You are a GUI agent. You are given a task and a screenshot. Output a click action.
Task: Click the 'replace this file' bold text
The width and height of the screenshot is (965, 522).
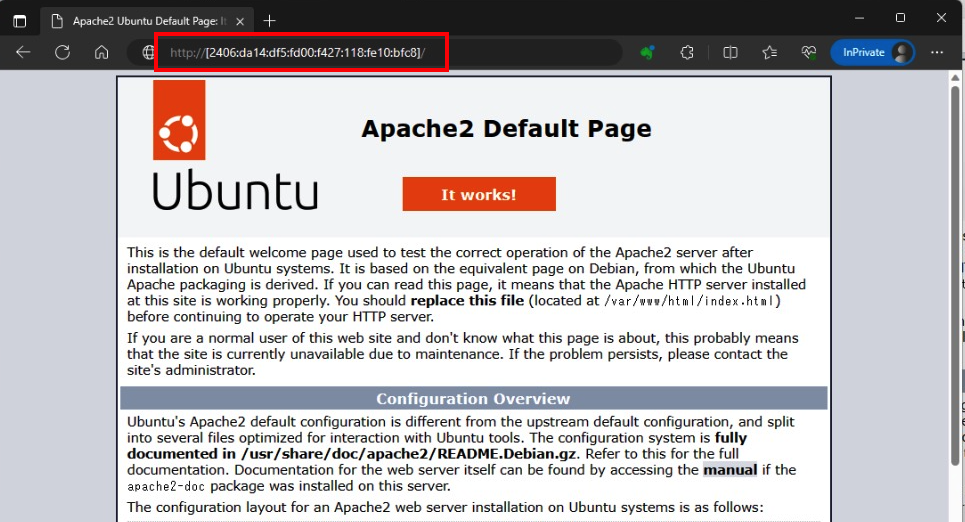coord(467,300)
